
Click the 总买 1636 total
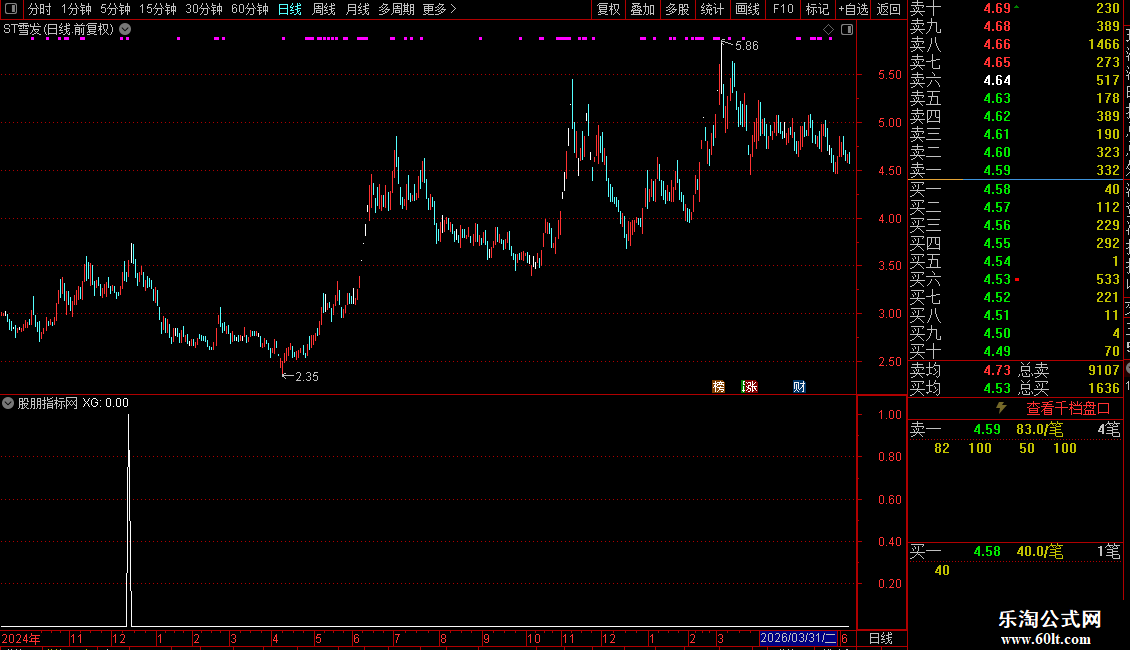1069,388
